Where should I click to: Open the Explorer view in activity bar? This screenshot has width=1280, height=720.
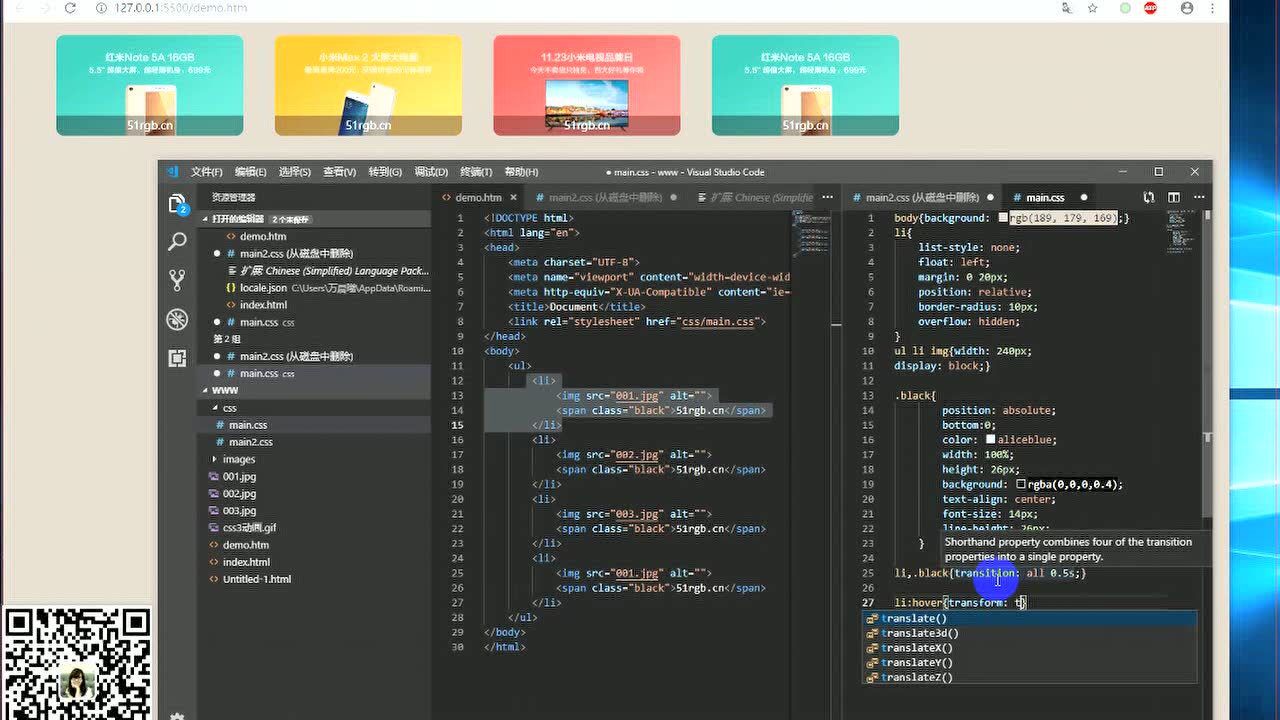(177, 204)
